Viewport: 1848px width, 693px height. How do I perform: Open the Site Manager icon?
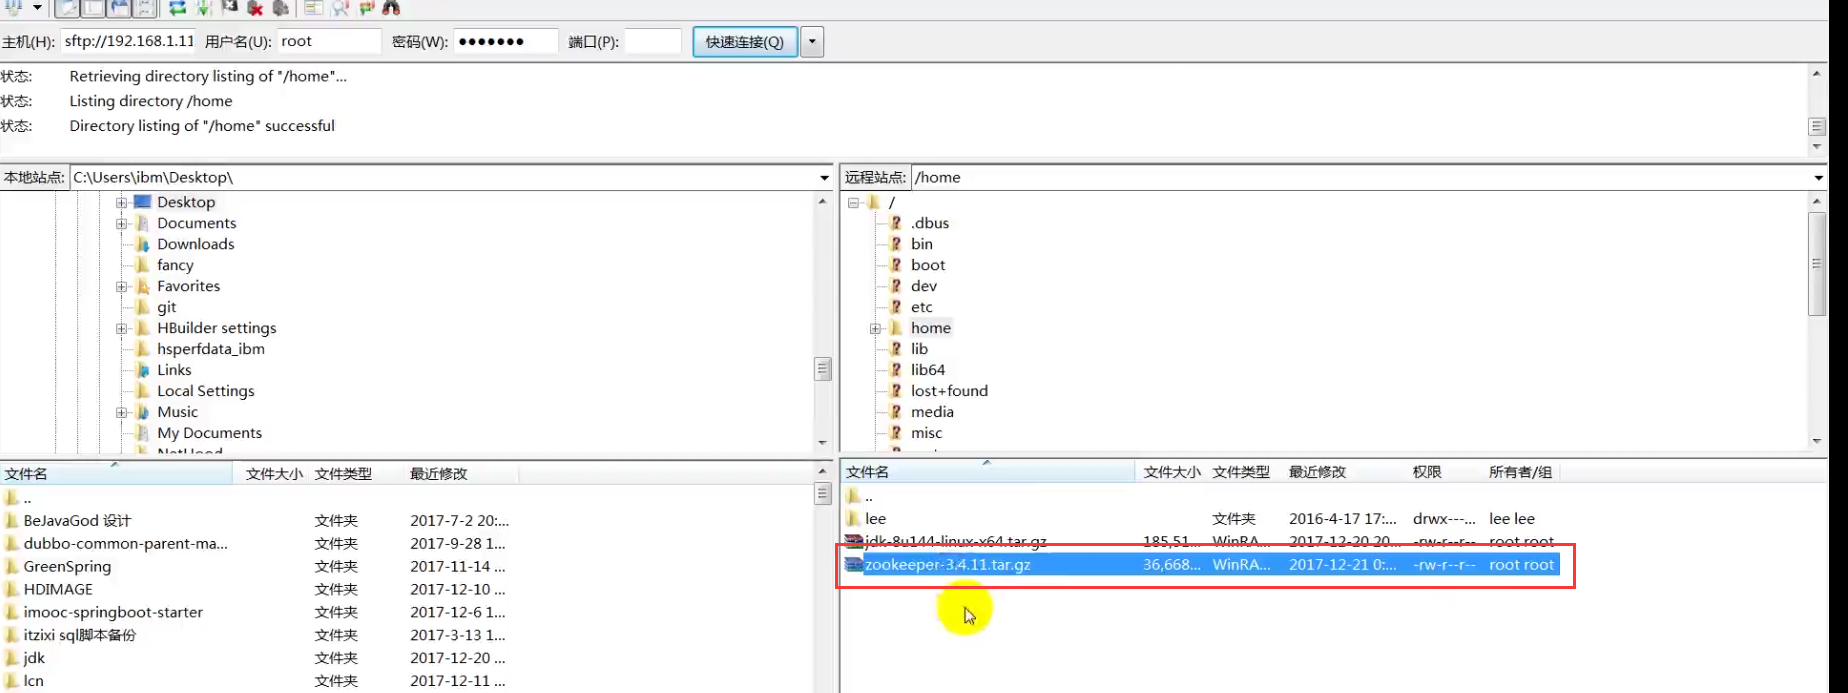pos(14,7)
